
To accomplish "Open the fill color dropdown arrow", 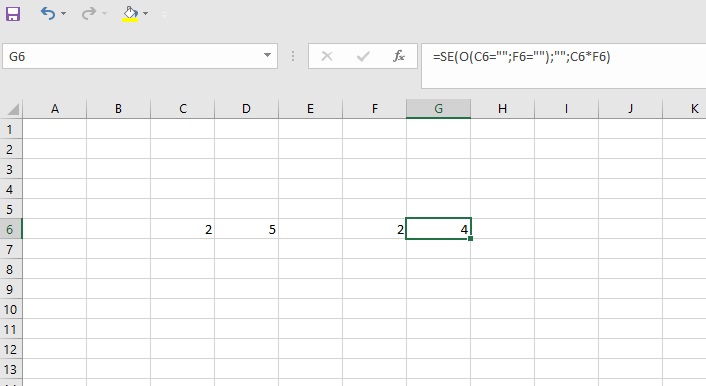I will pos(145,14).
